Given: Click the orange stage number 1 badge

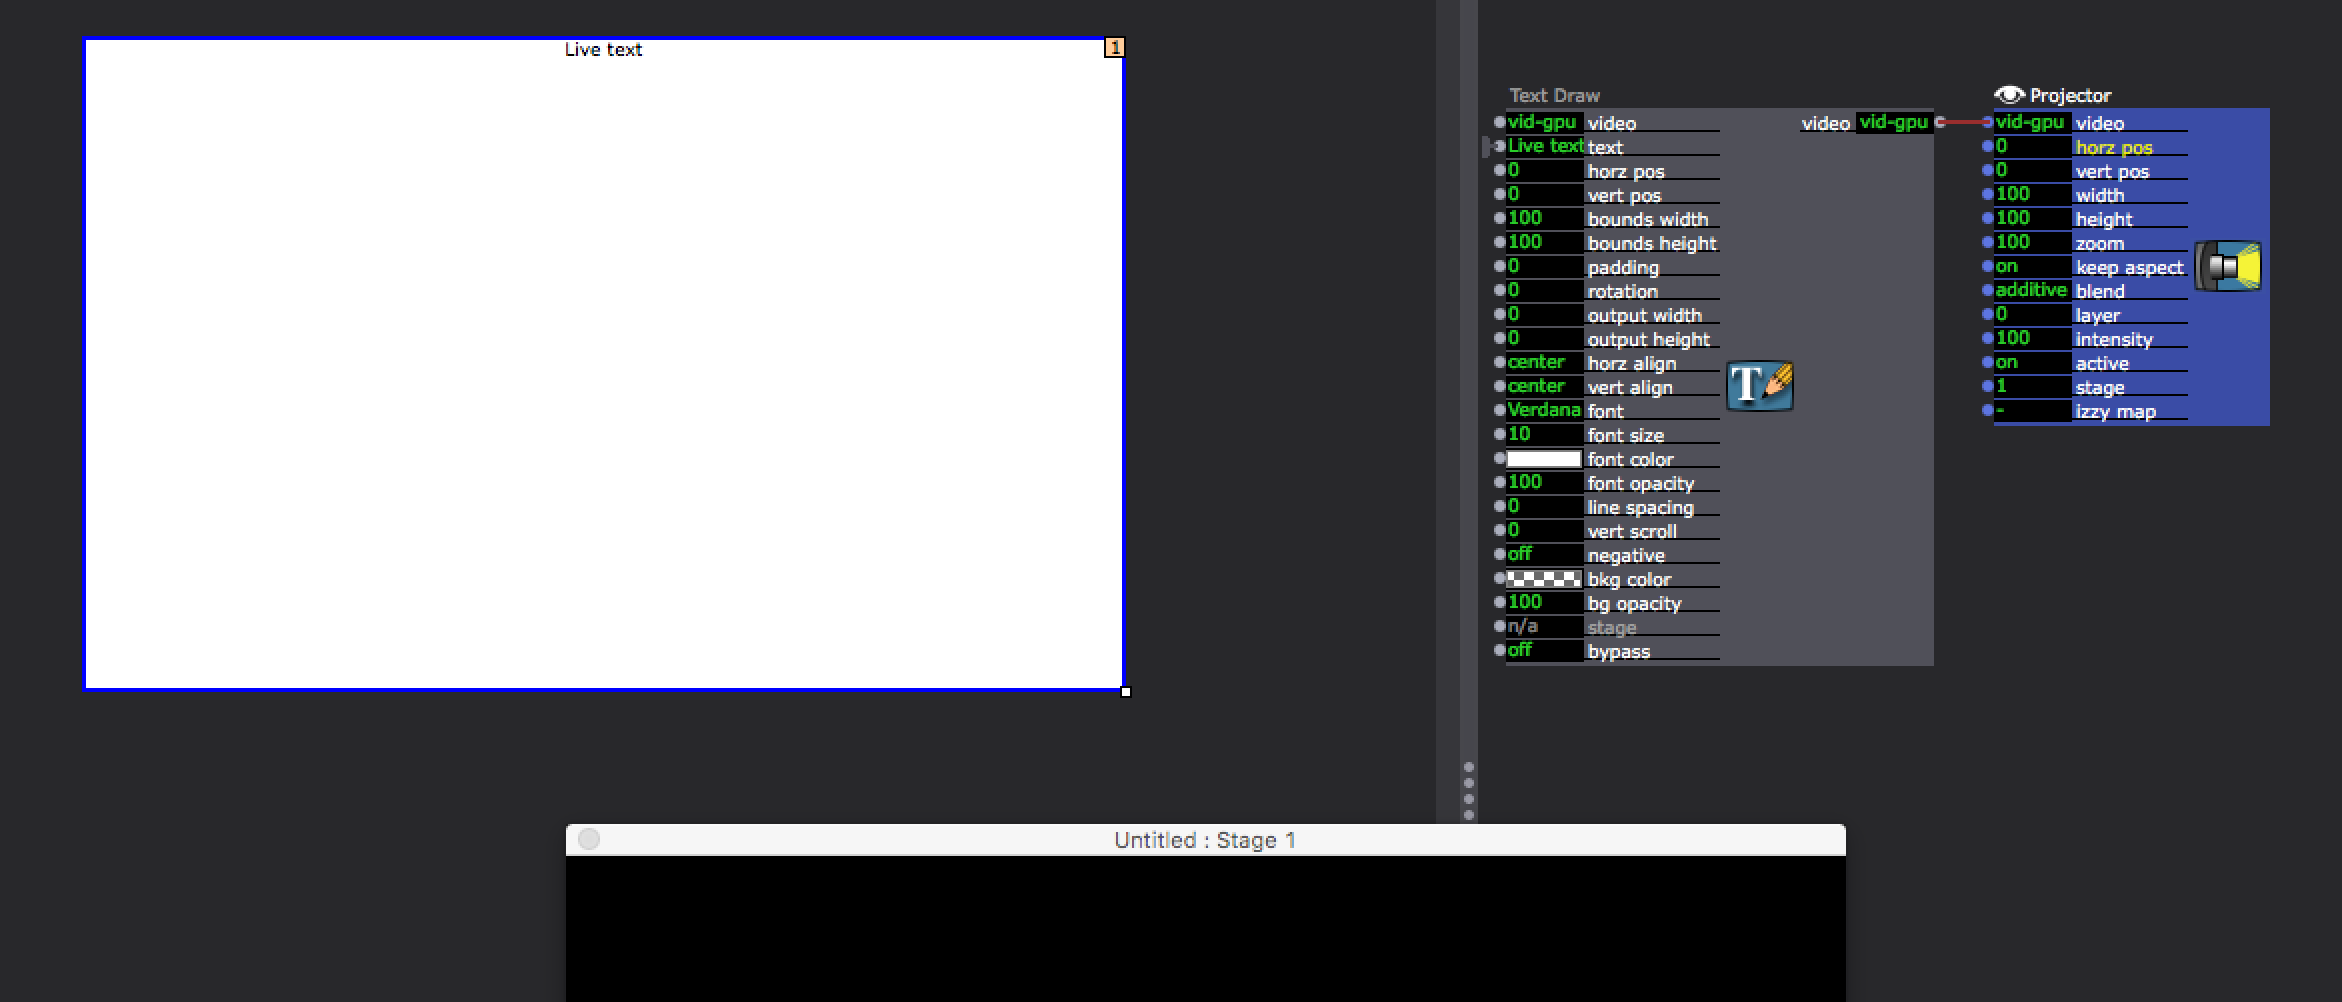Looking at the screenshot, I should pos(1114,47).
